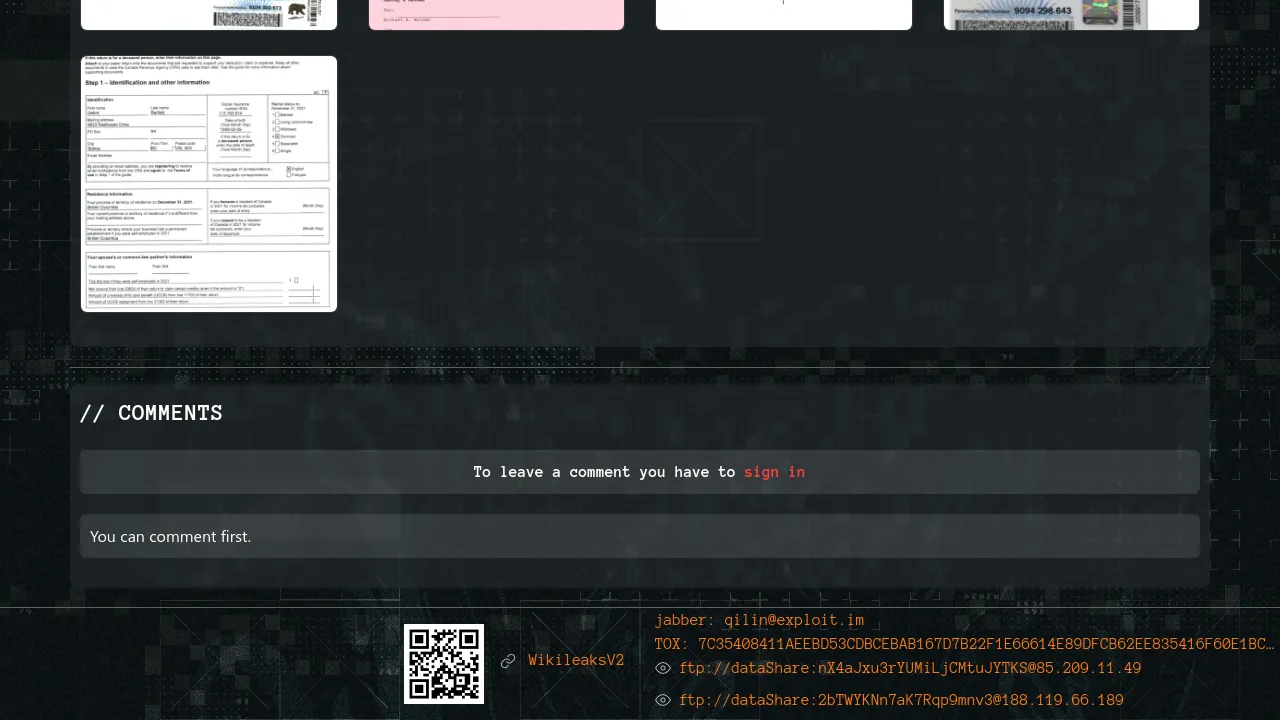Open the health card thumbnail with hologram
The height and width of the screenshot is (720, 1280).
click(1071, 14)
